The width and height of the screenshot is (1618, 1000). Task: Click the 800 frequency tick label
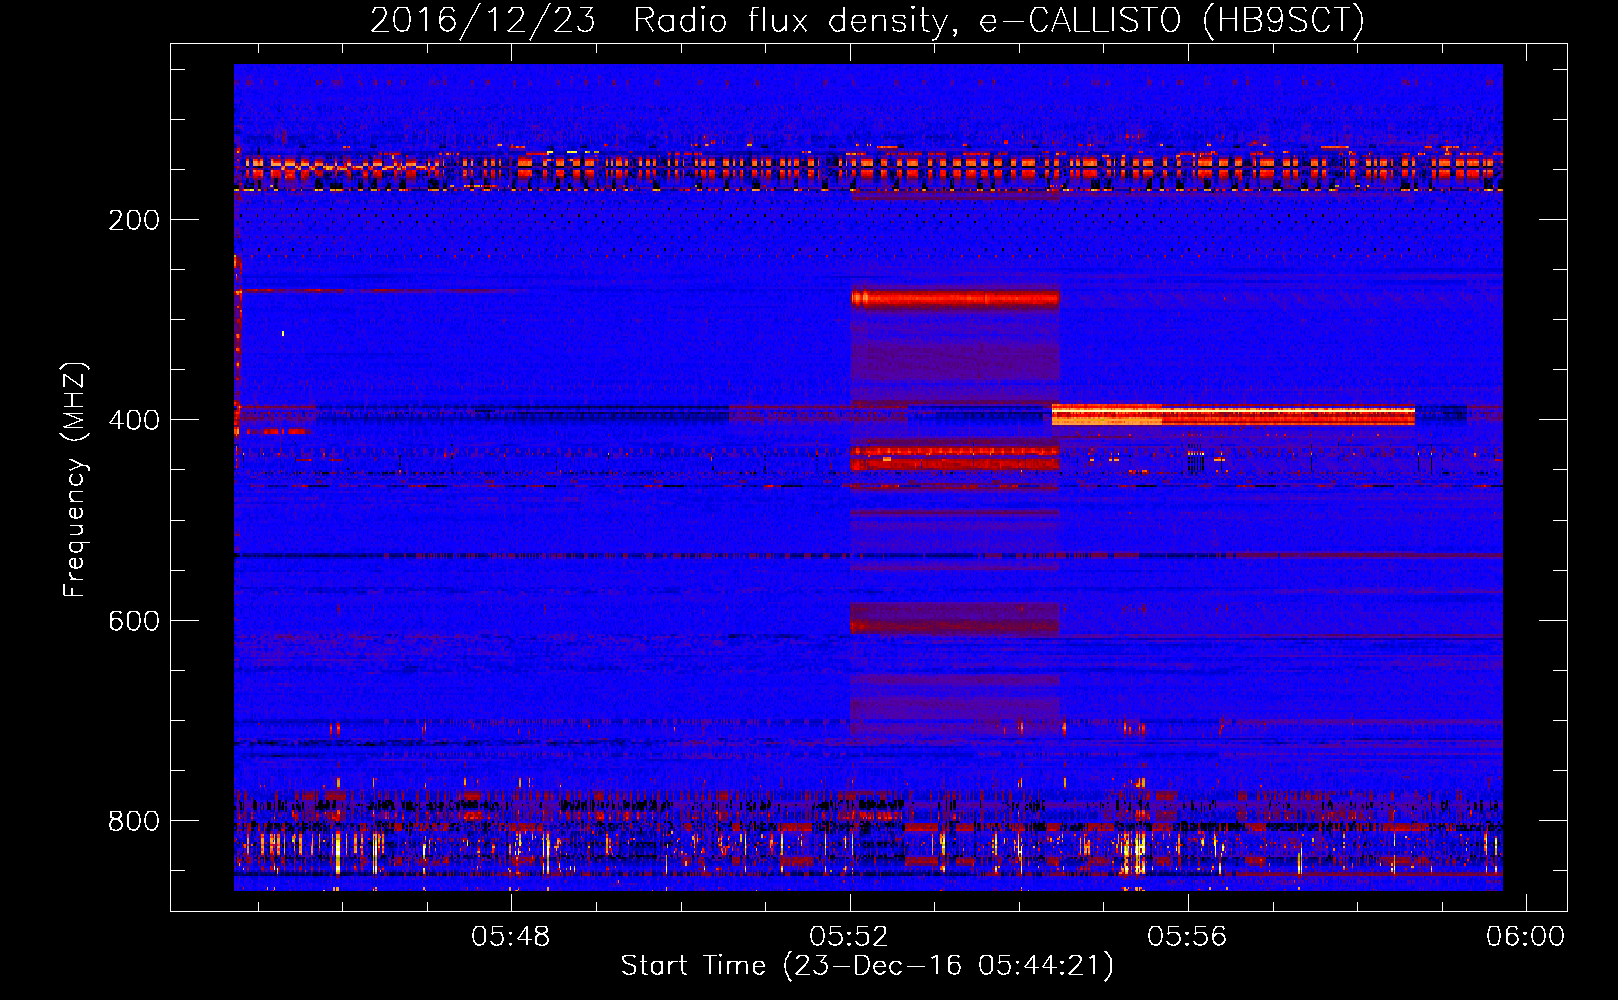click(134, 821)
